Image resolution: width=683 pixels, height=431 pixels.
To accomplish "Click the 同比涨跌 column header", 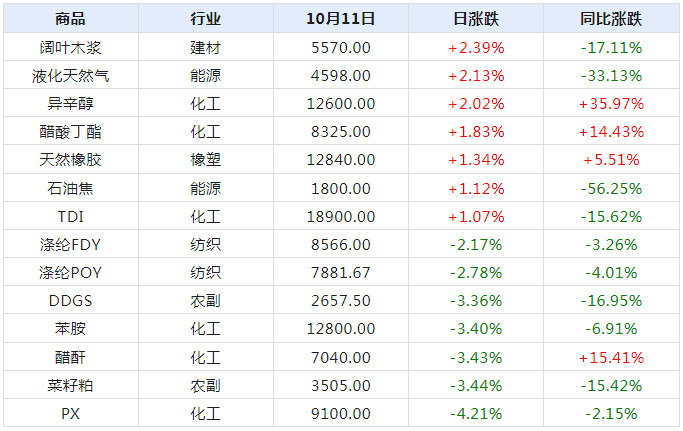I will pyautogui.click(x=612, y=18).
